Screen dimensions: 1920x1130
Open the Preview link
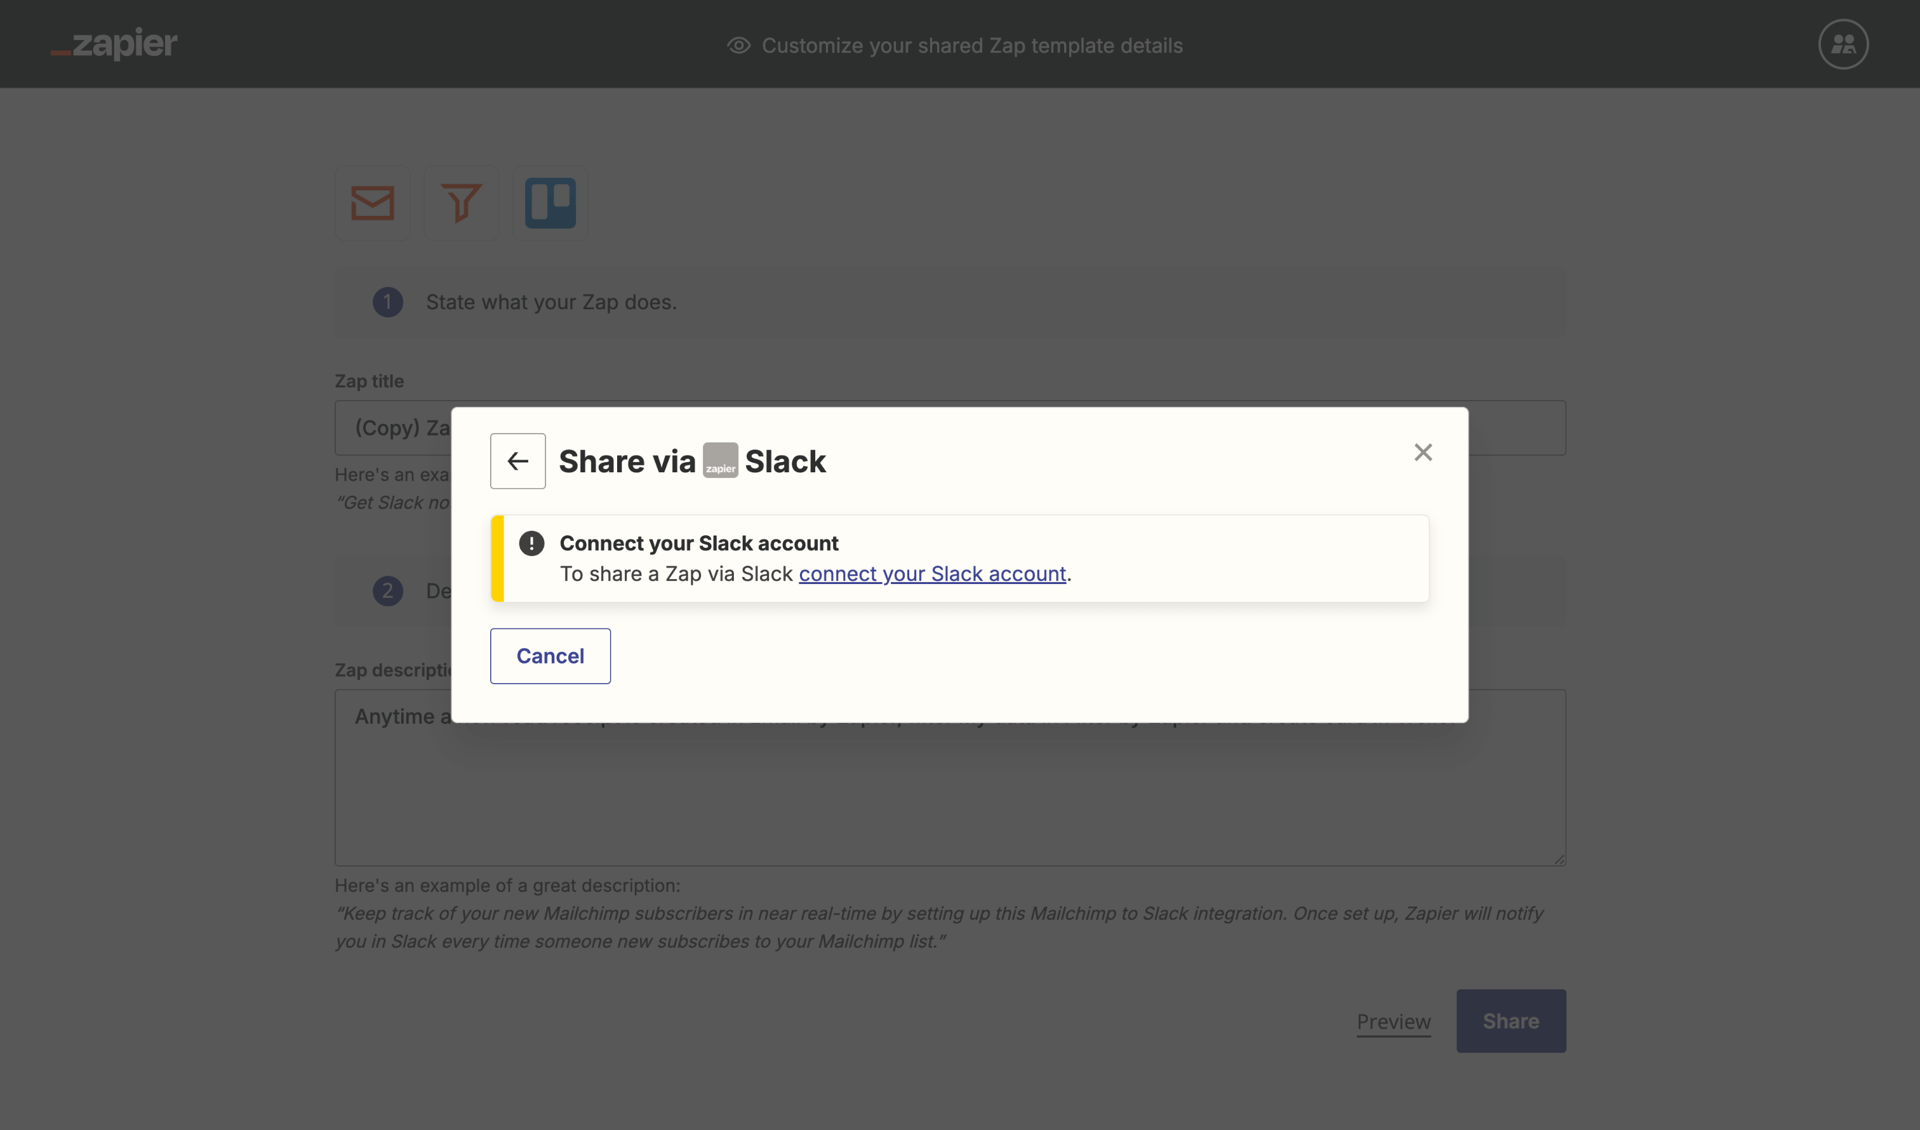coord(1393,1021)
